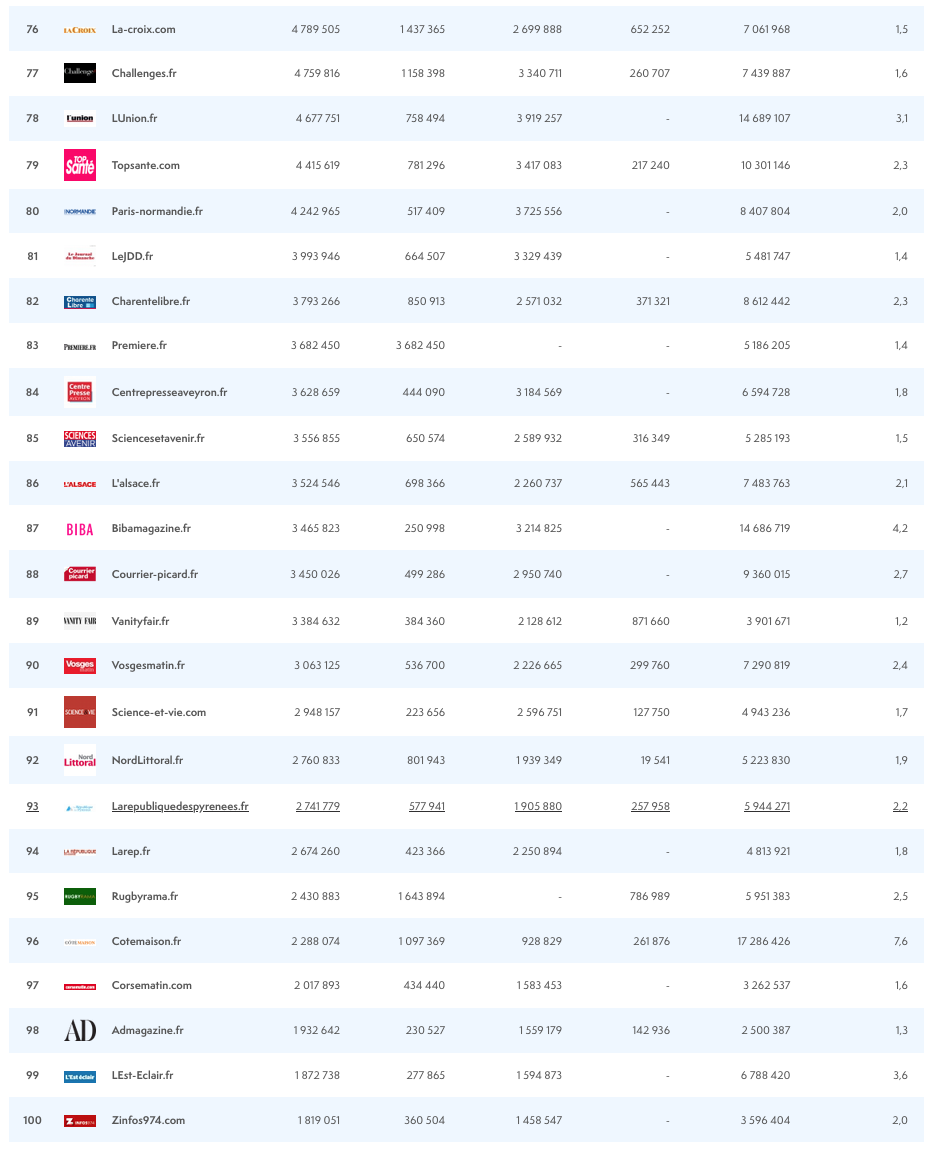The height and width of the screenshot is (1149, 931).
Task: Click the Top Santé pink logo
Action: 80,165
